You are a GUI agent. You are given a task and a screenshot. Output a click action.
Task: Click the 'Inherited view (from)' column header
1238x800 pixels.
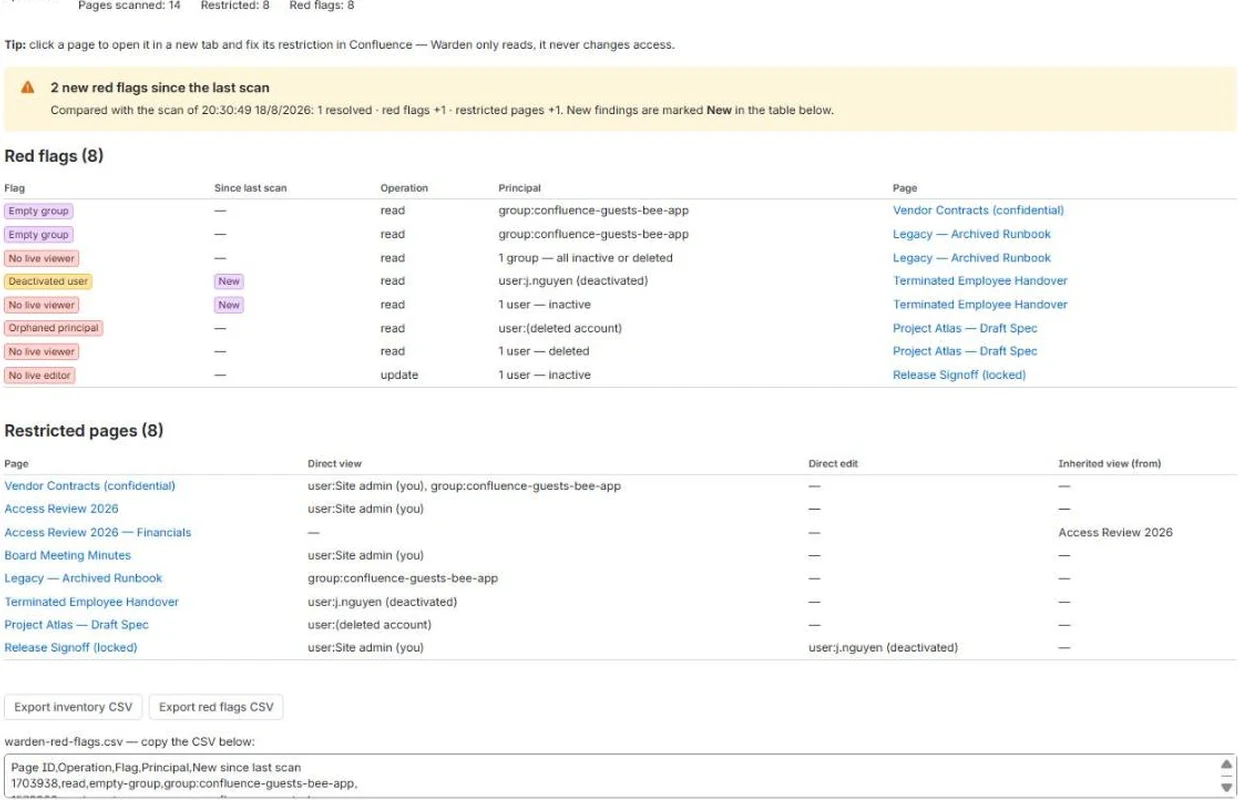pos(1109,464)
